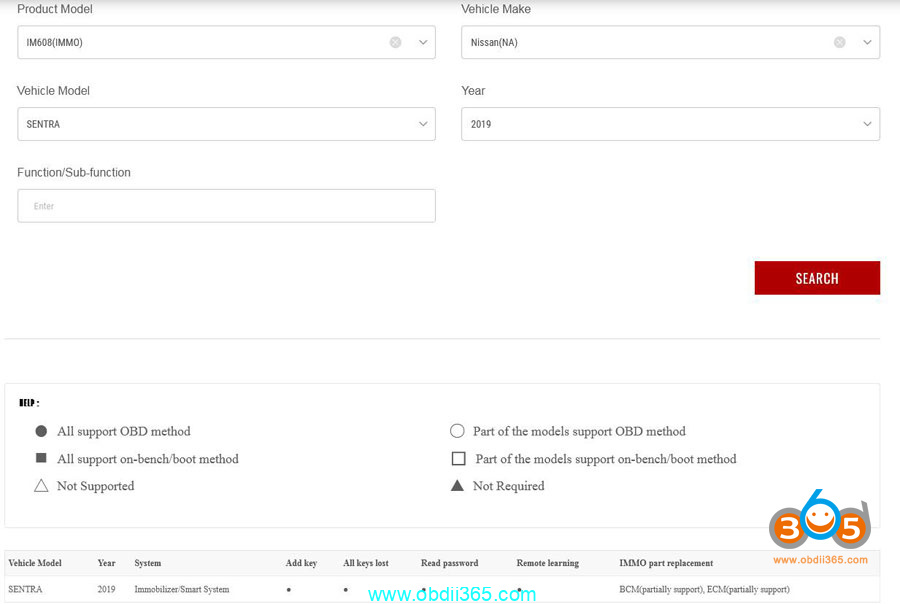Expand the Product Model dropdown arrow
Image resolution: width=900 pixels, height=604 pixels.
(423, 42)
